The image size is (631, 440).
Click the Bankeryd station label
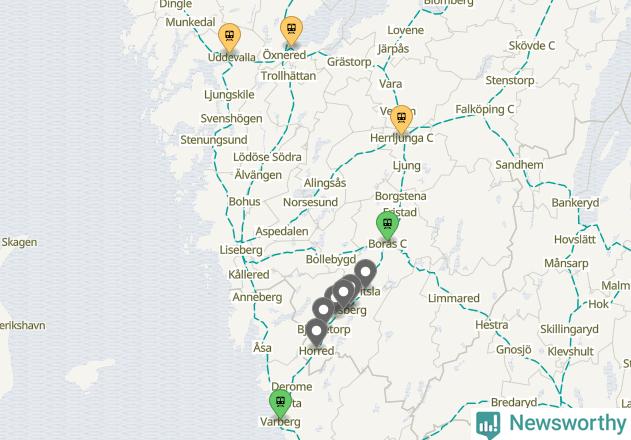coord(575,202)
